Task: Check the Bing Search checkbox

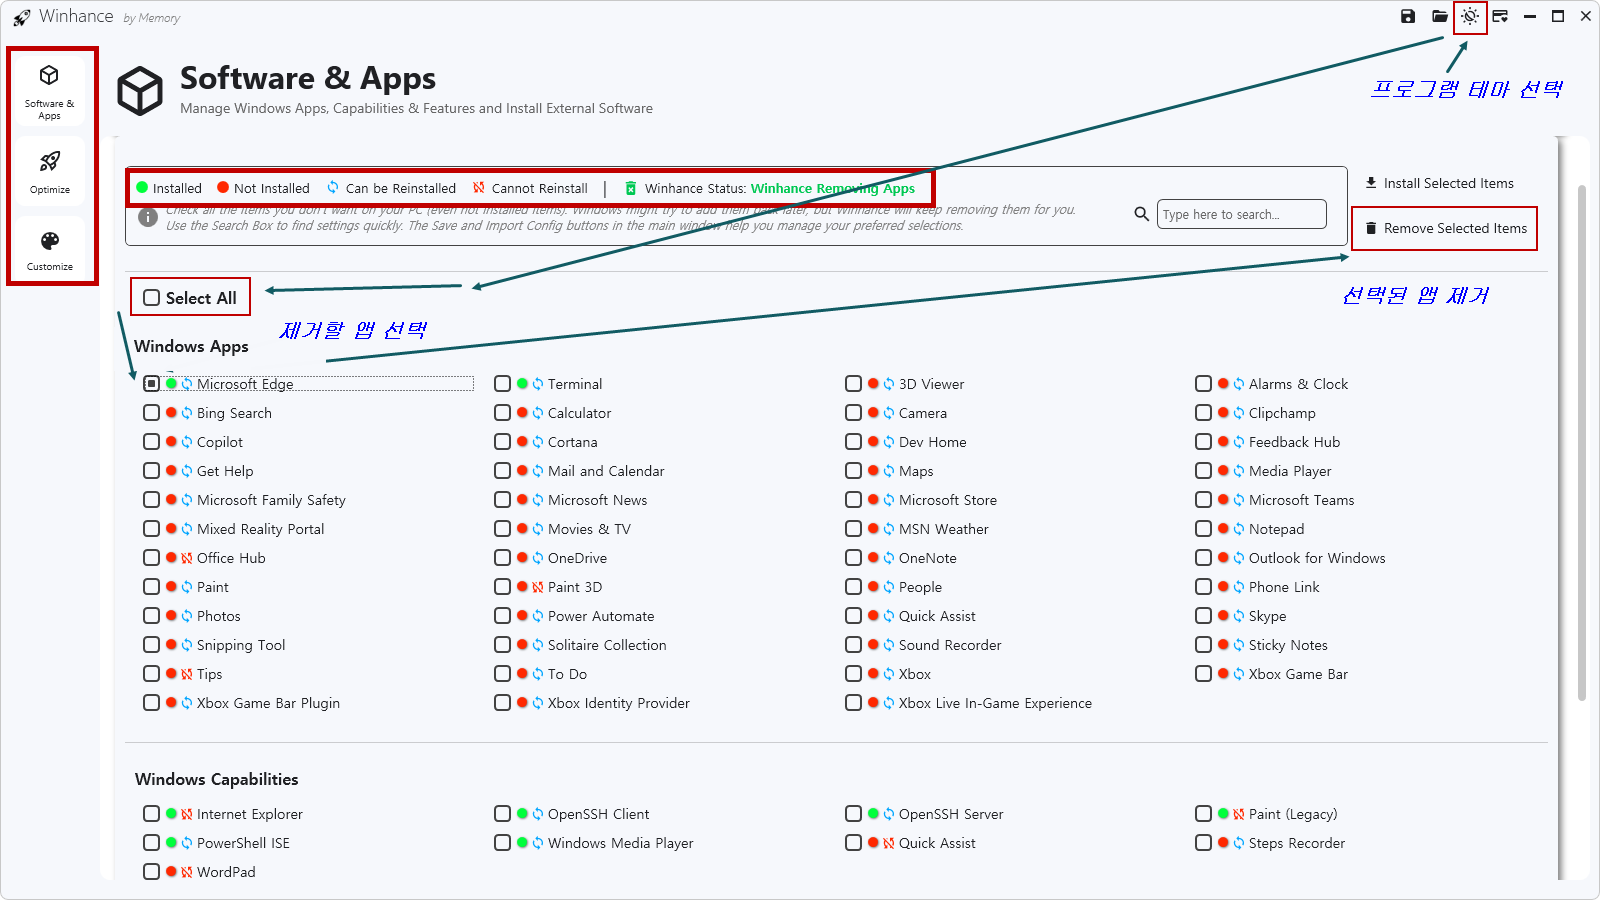Action: 152,412
